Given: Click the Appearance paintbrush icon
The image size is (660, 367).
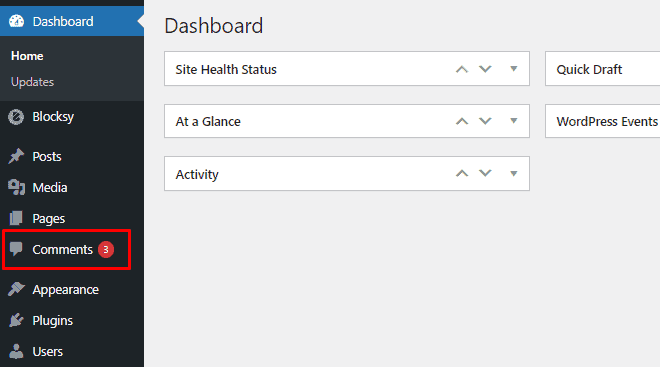Looking at the screenshot, I should click(16, 289).
